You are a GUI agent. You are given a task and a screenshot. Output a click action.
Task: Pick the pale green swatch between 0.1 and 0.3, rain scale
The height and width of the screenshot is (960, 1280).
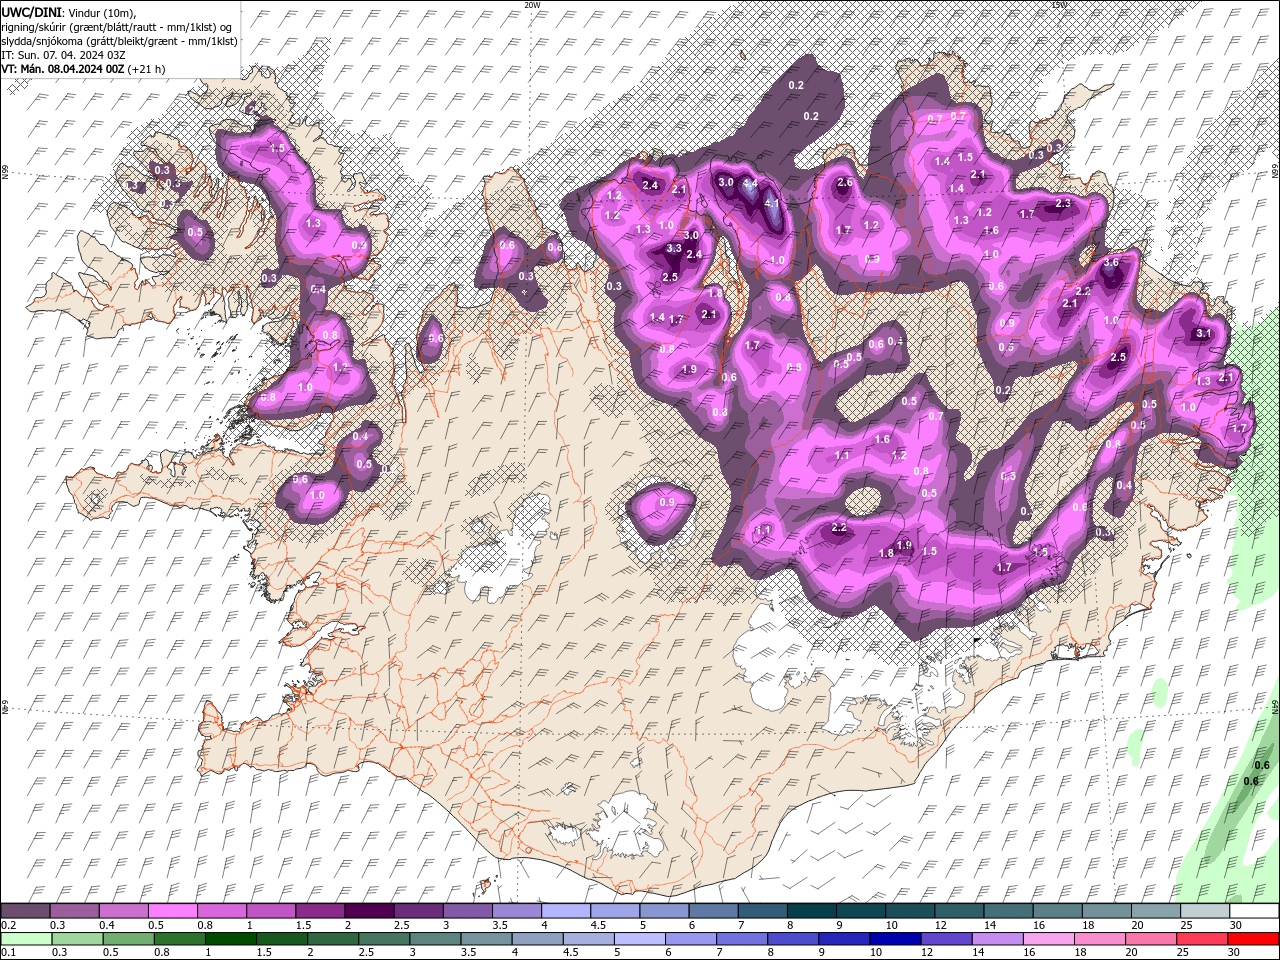(x=26, y=938)
